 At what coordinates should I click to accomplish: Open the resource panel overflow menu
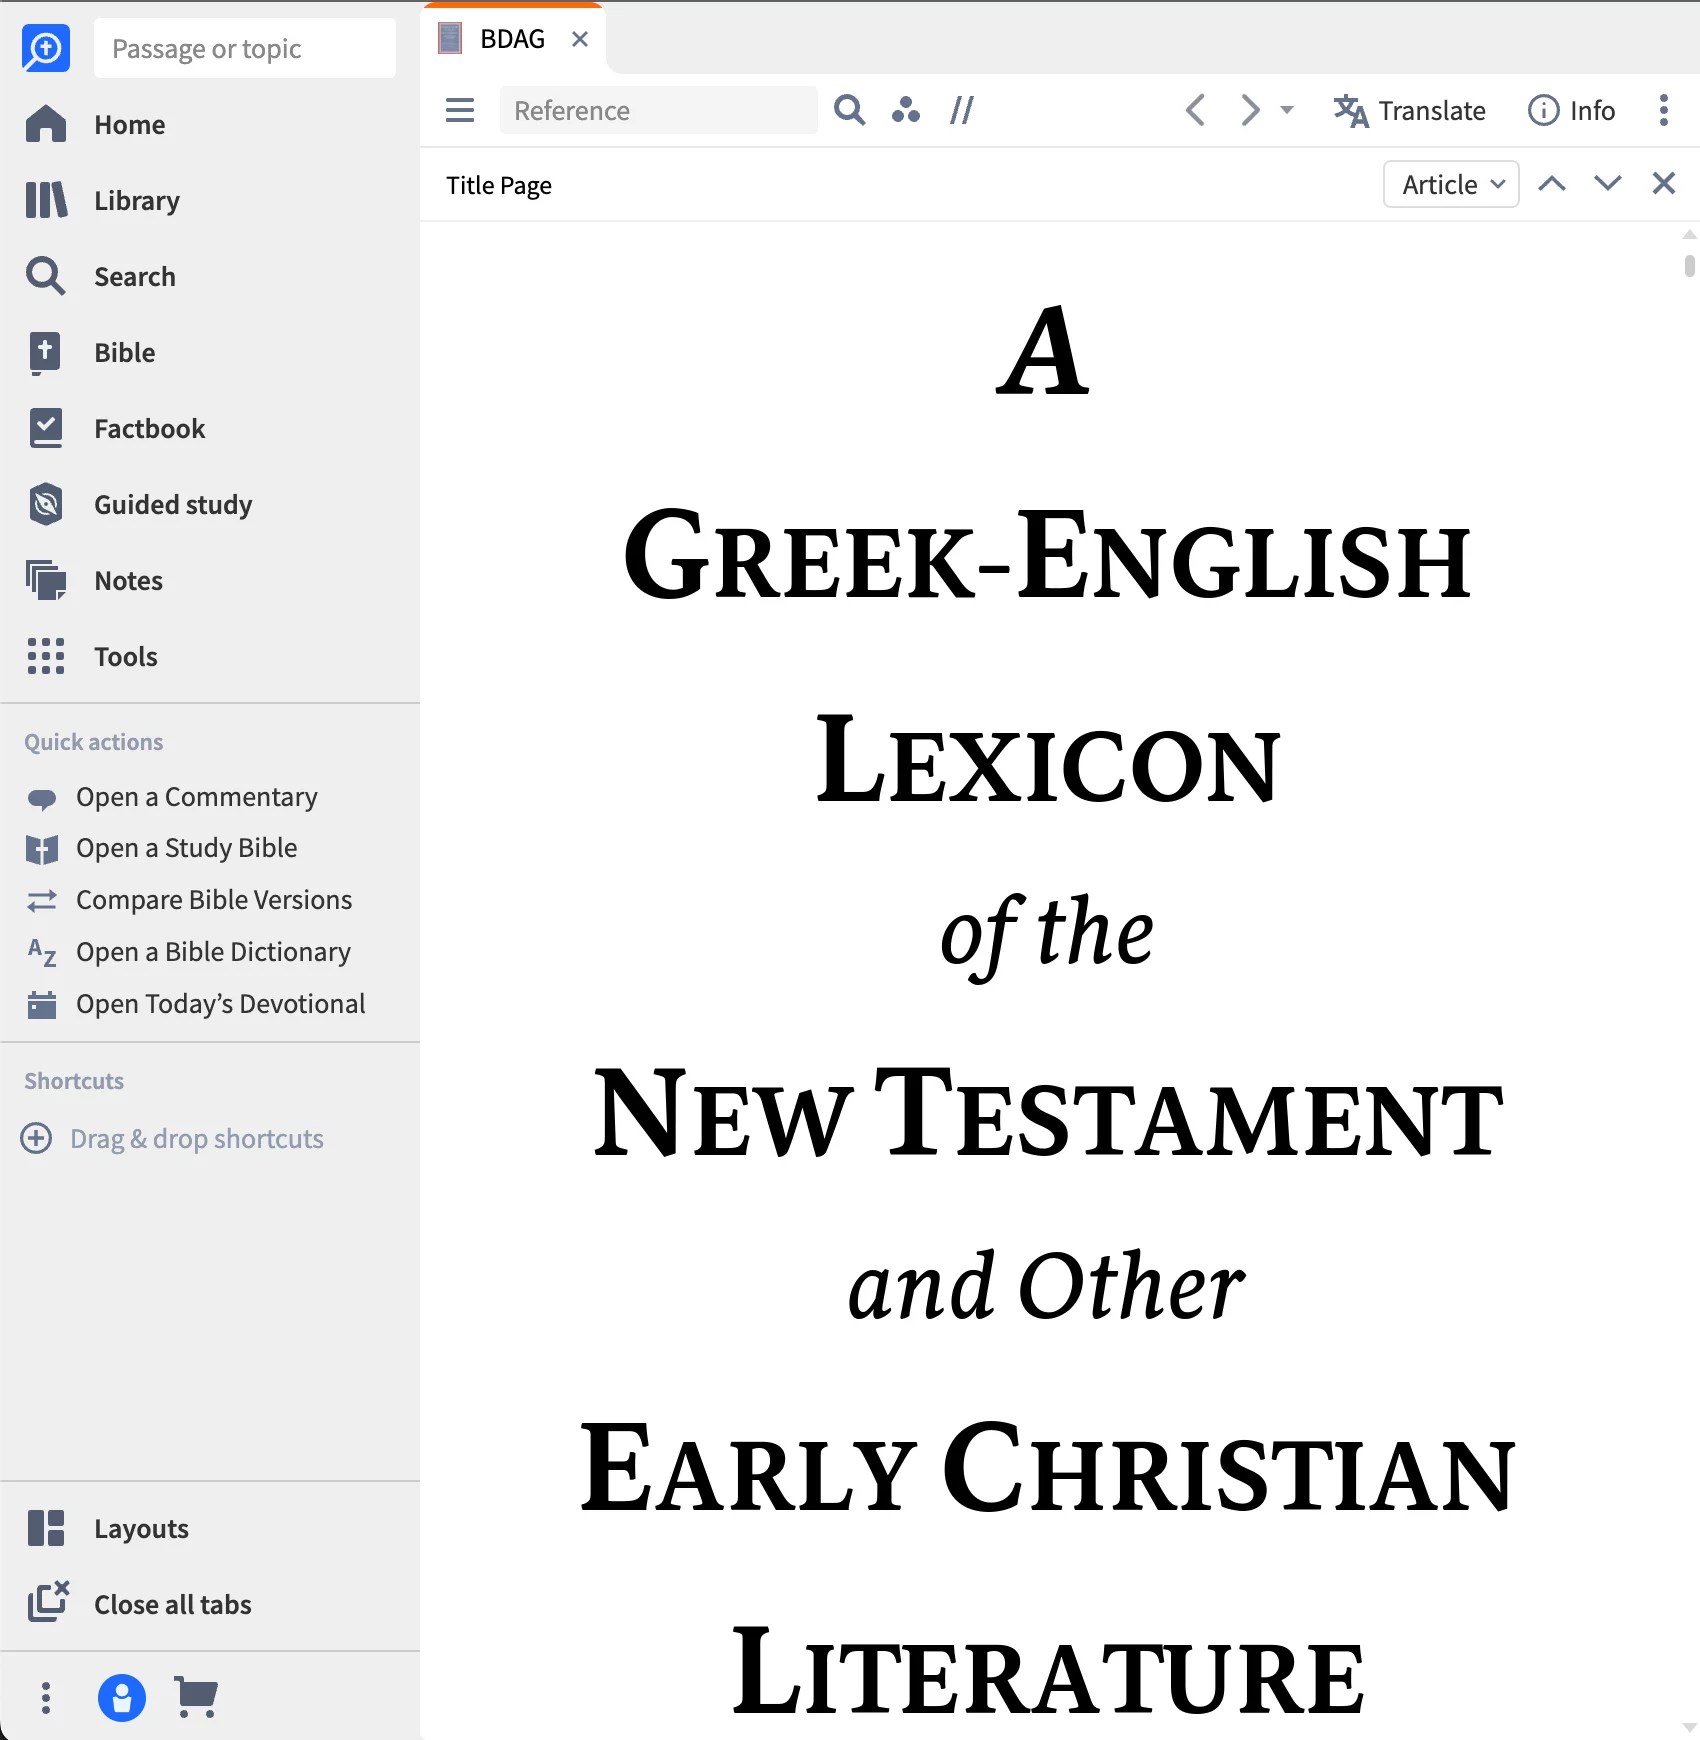pyautogui.click(x=1663, y=110)
